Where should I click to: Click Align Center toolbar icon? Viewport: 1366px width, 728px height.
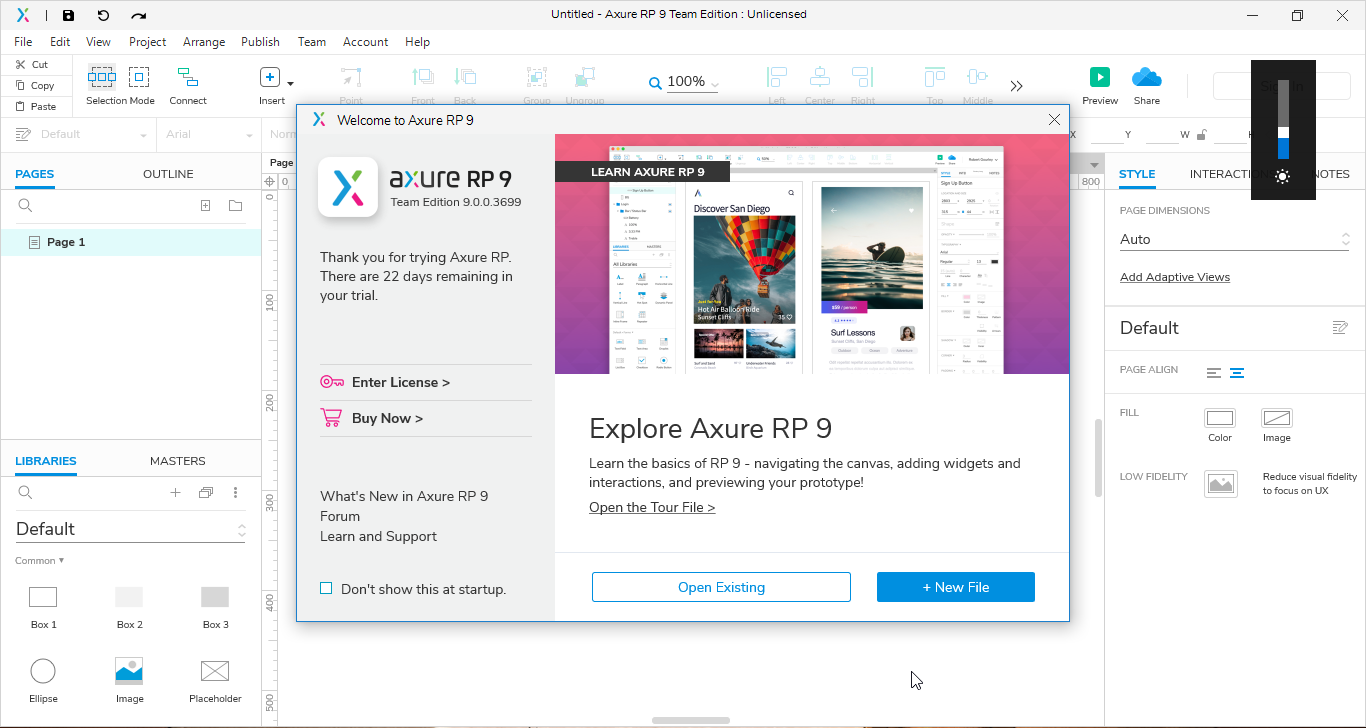pos(820,77)
